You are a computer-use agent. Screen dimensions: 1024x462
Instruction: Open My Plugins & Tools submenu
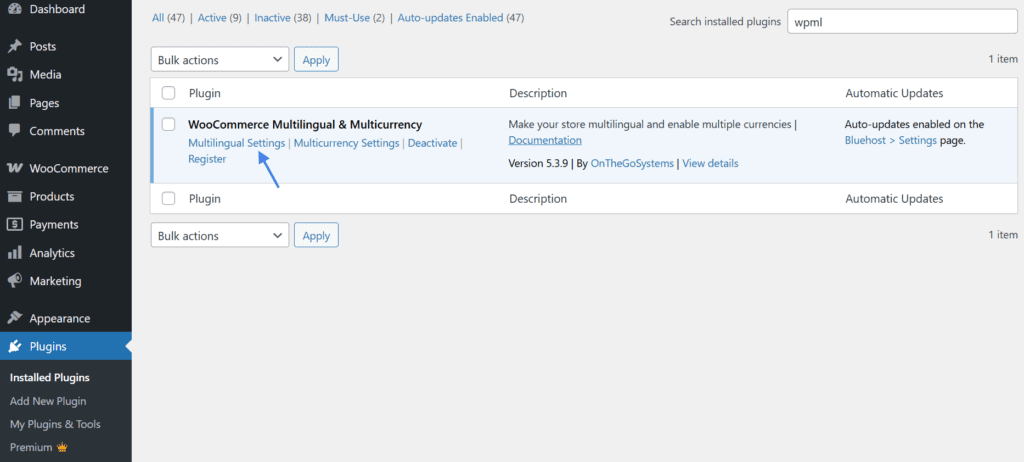(x=55, y=424)
